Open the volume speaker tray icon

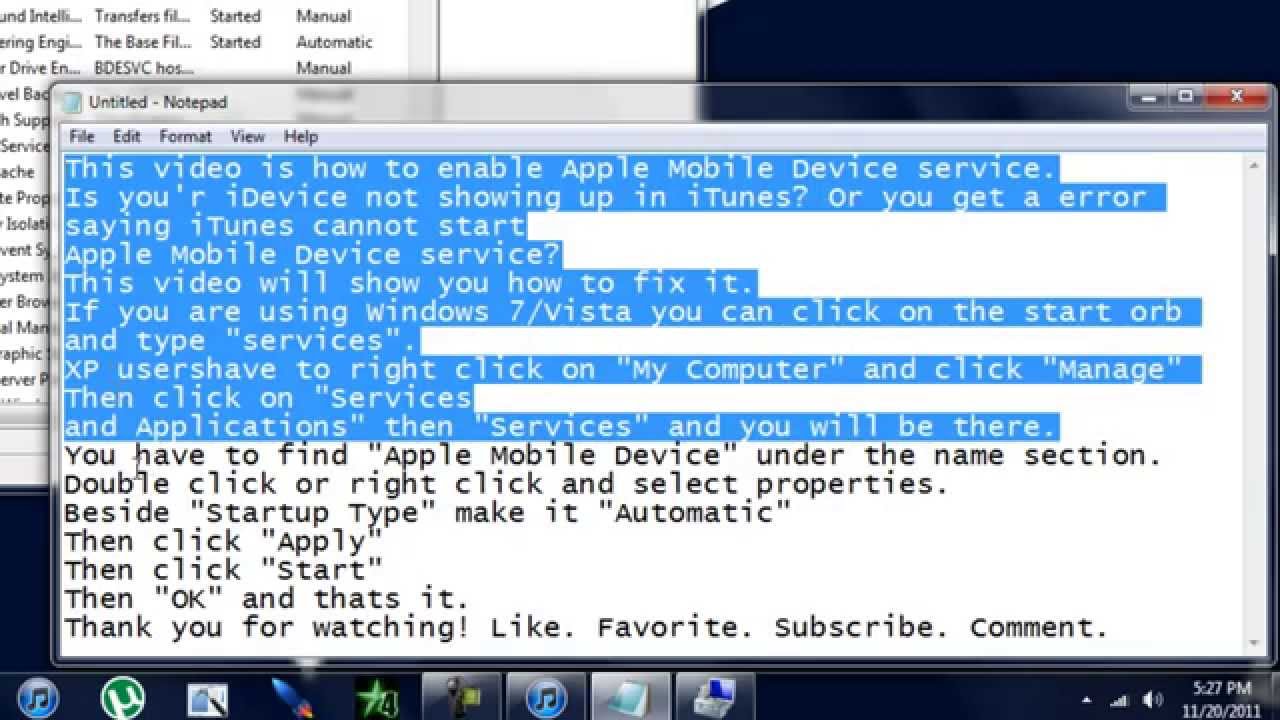click(x=1152, y=700)
